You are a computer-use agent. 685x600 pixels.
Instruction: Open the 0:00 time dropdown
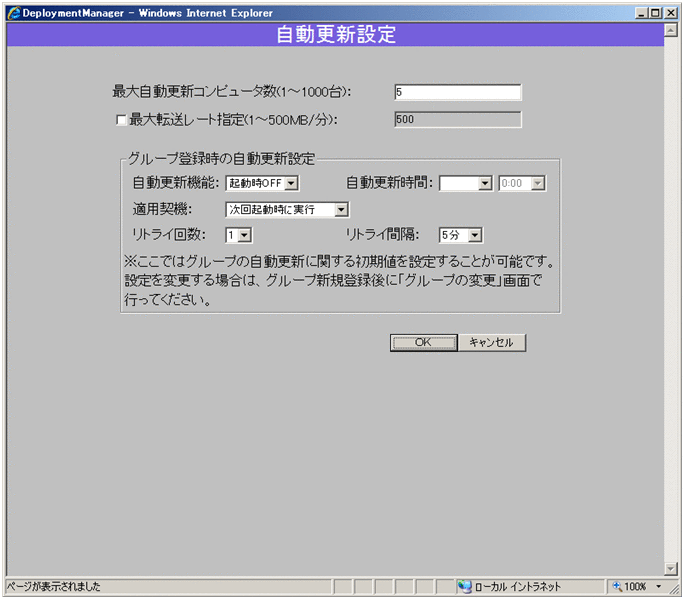(x=522, y=183)
